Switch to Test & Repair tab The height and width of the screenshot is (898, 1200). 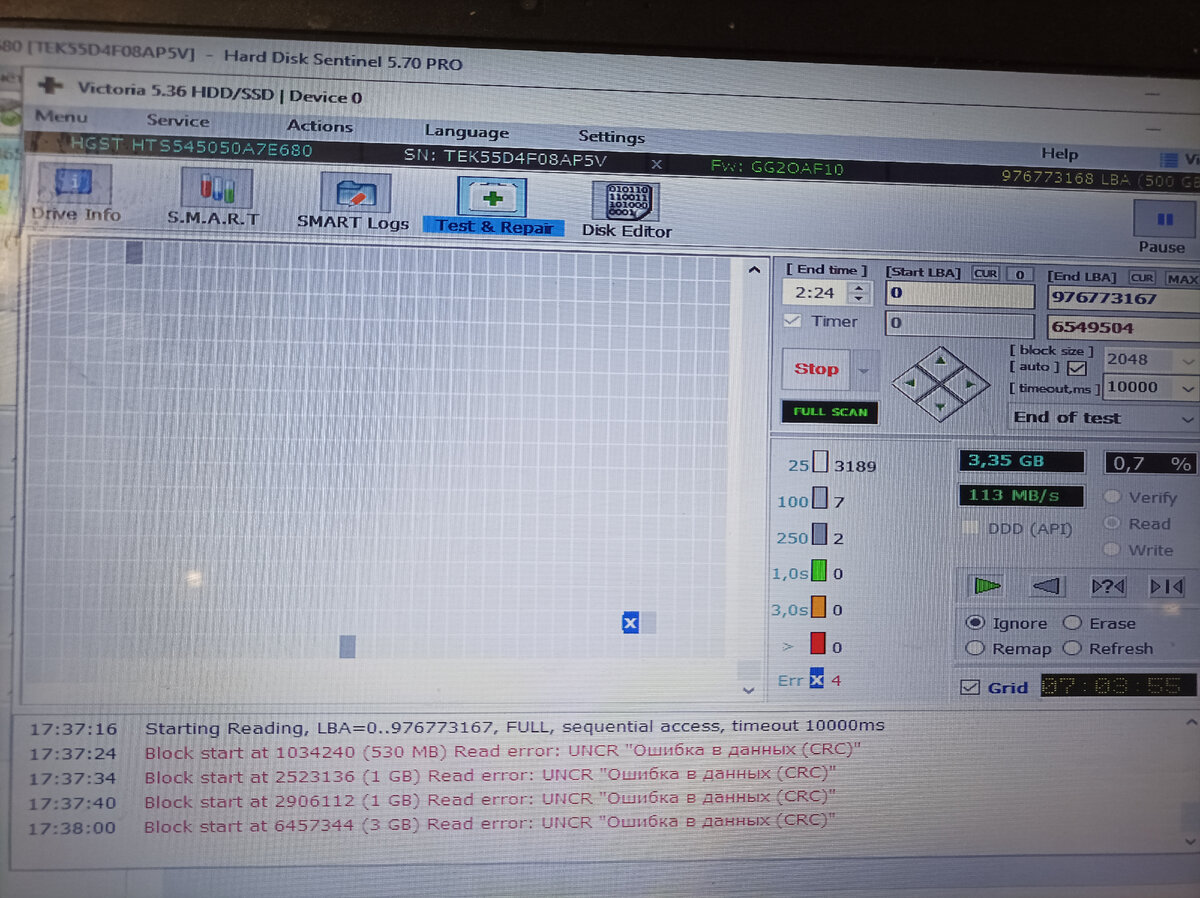494,207
